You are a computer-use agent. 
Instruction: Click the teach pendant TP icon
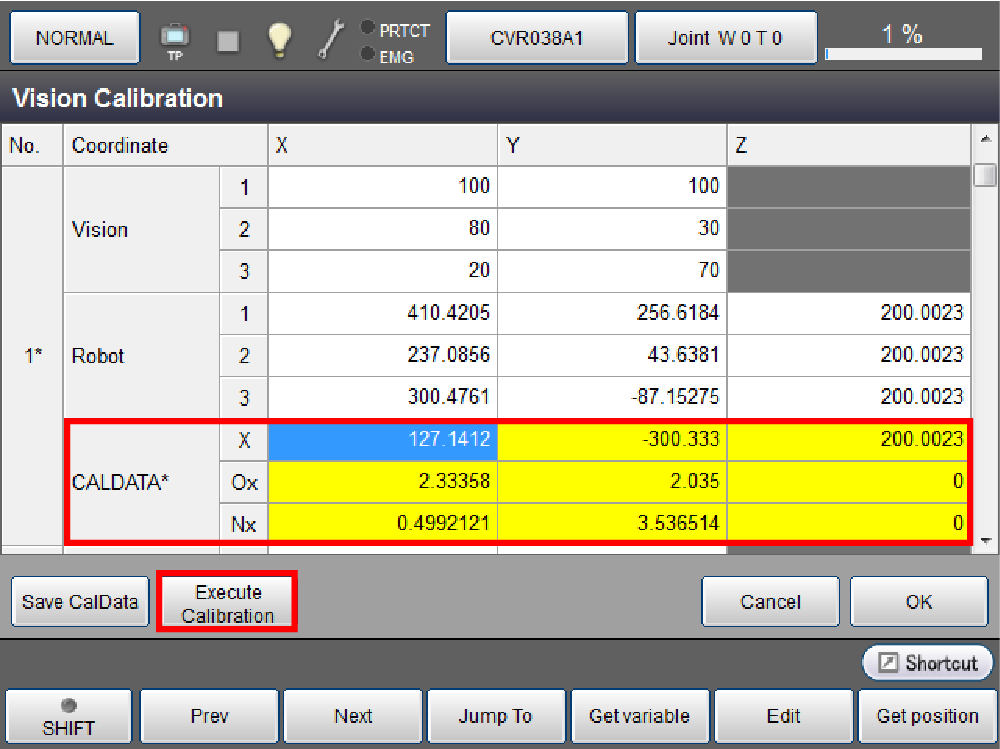(175, 40)
